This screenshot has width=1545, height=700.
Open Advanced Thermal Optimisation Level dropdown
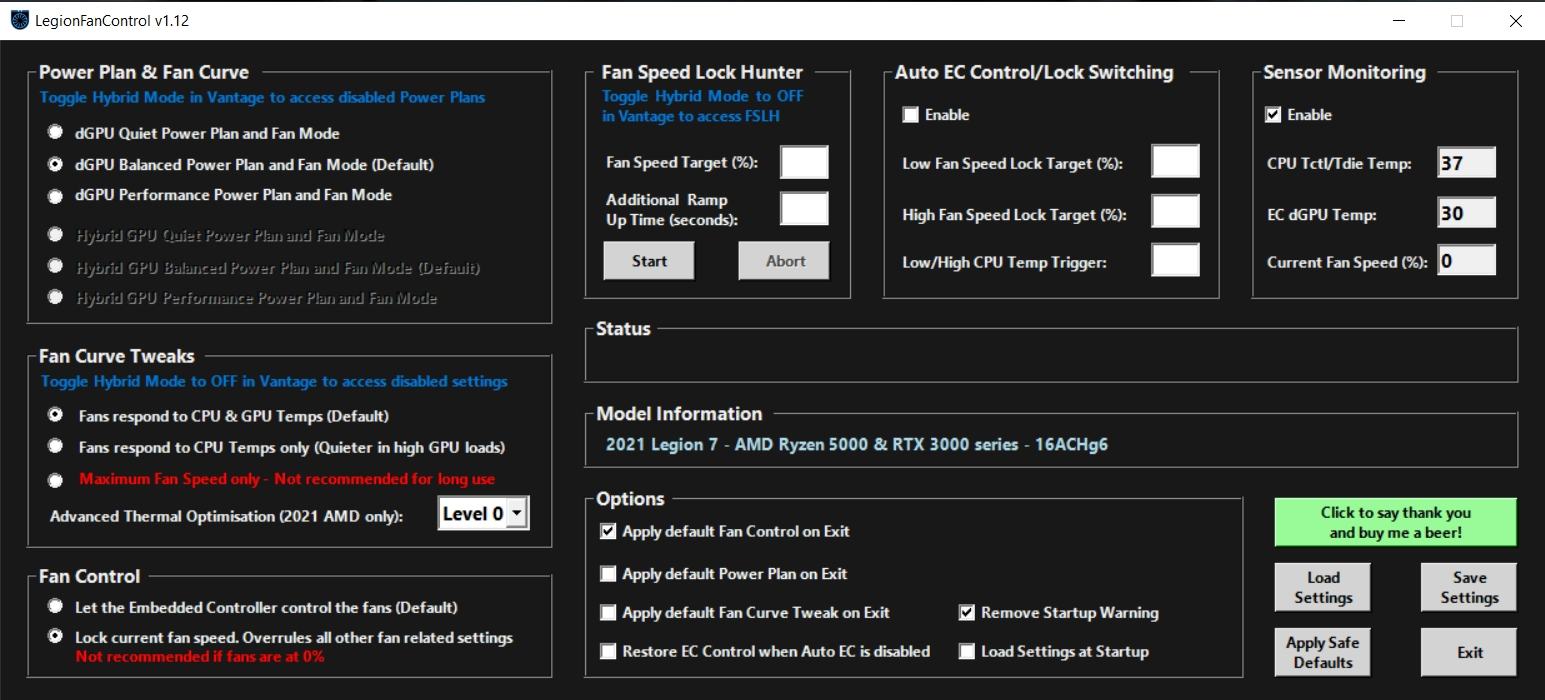484,513
